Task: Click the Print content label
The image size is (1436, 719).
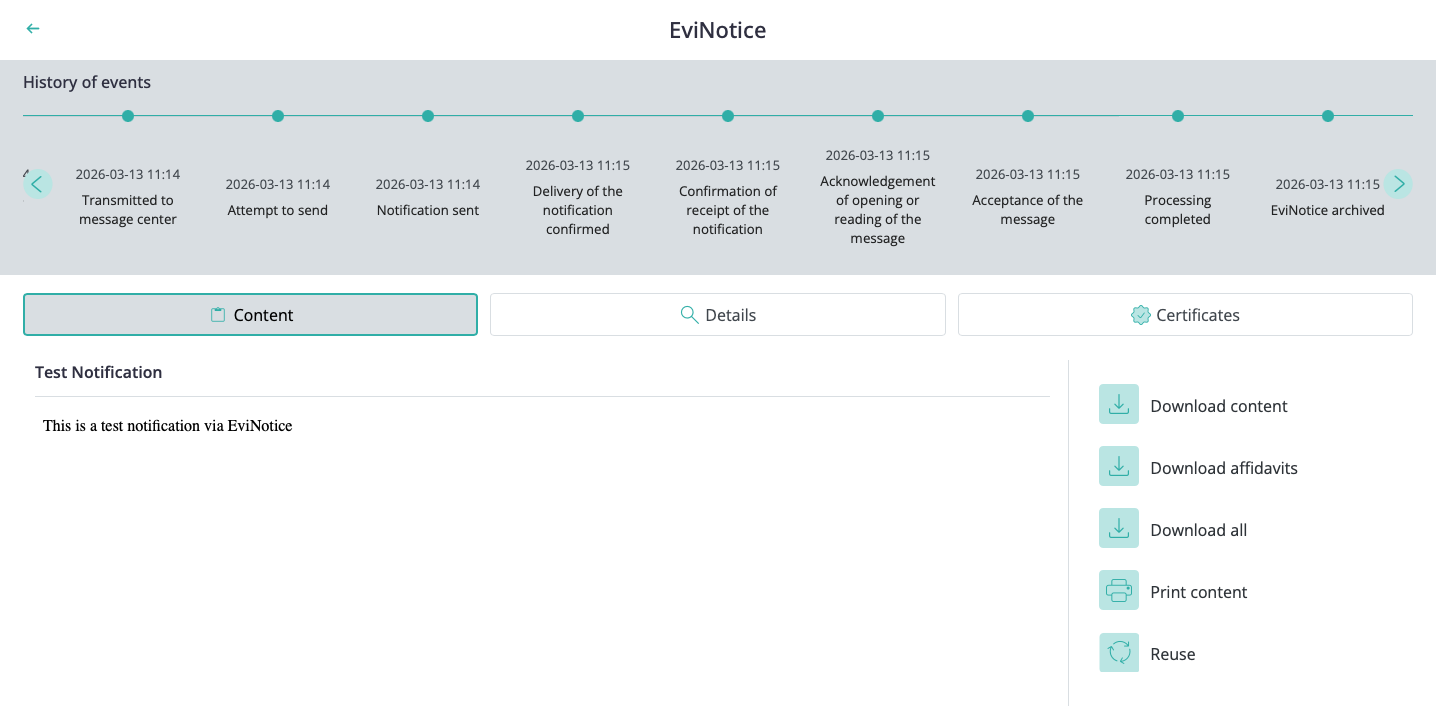Action: tap(1198, 592)
